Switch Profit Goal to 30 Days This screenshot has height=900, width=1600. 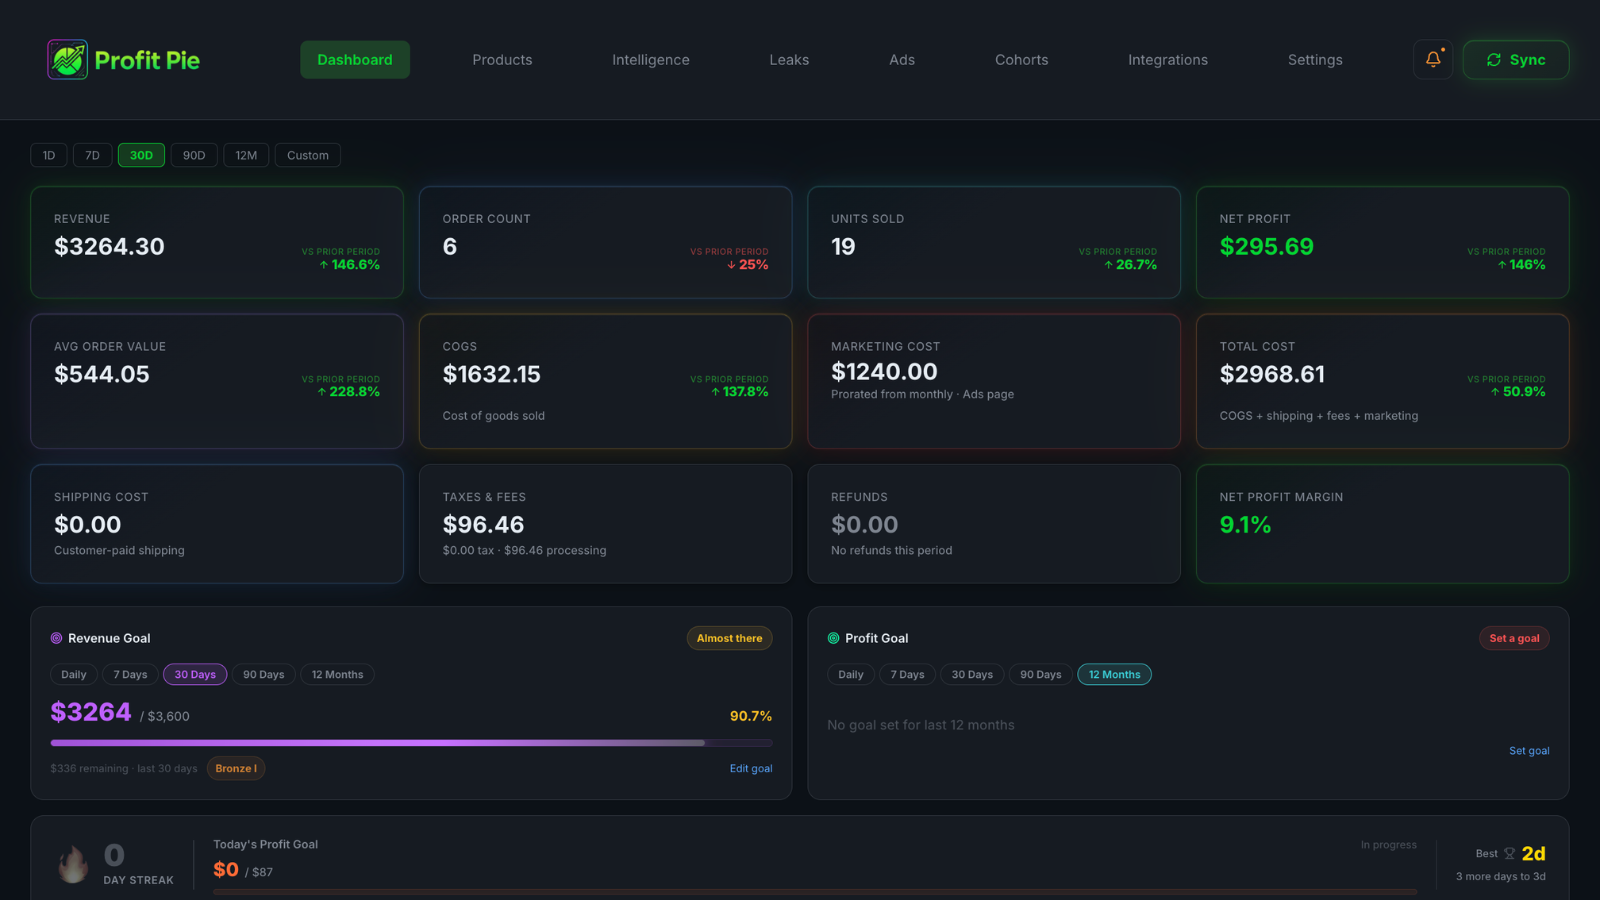point(972,675)
